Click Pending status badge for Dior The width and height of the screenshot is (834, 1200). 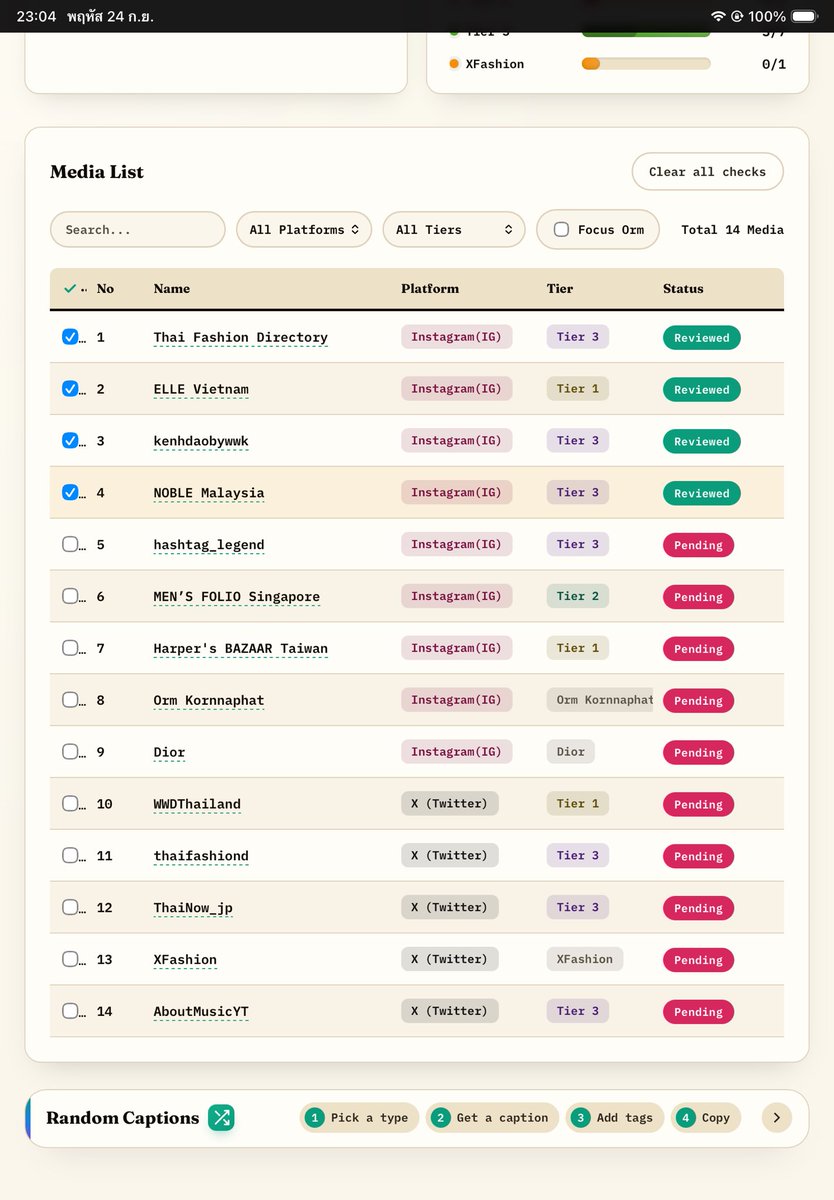pyautogui.click(x=698, y=753)
